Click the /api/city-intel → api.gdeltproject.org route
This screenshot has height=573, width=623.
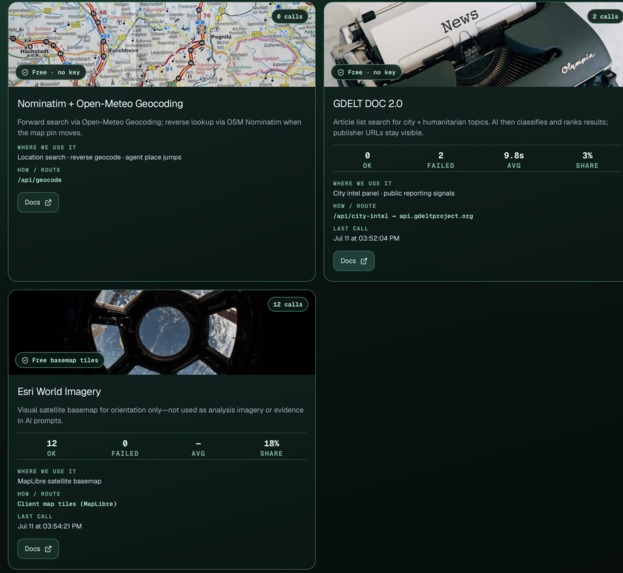[403, 216]
